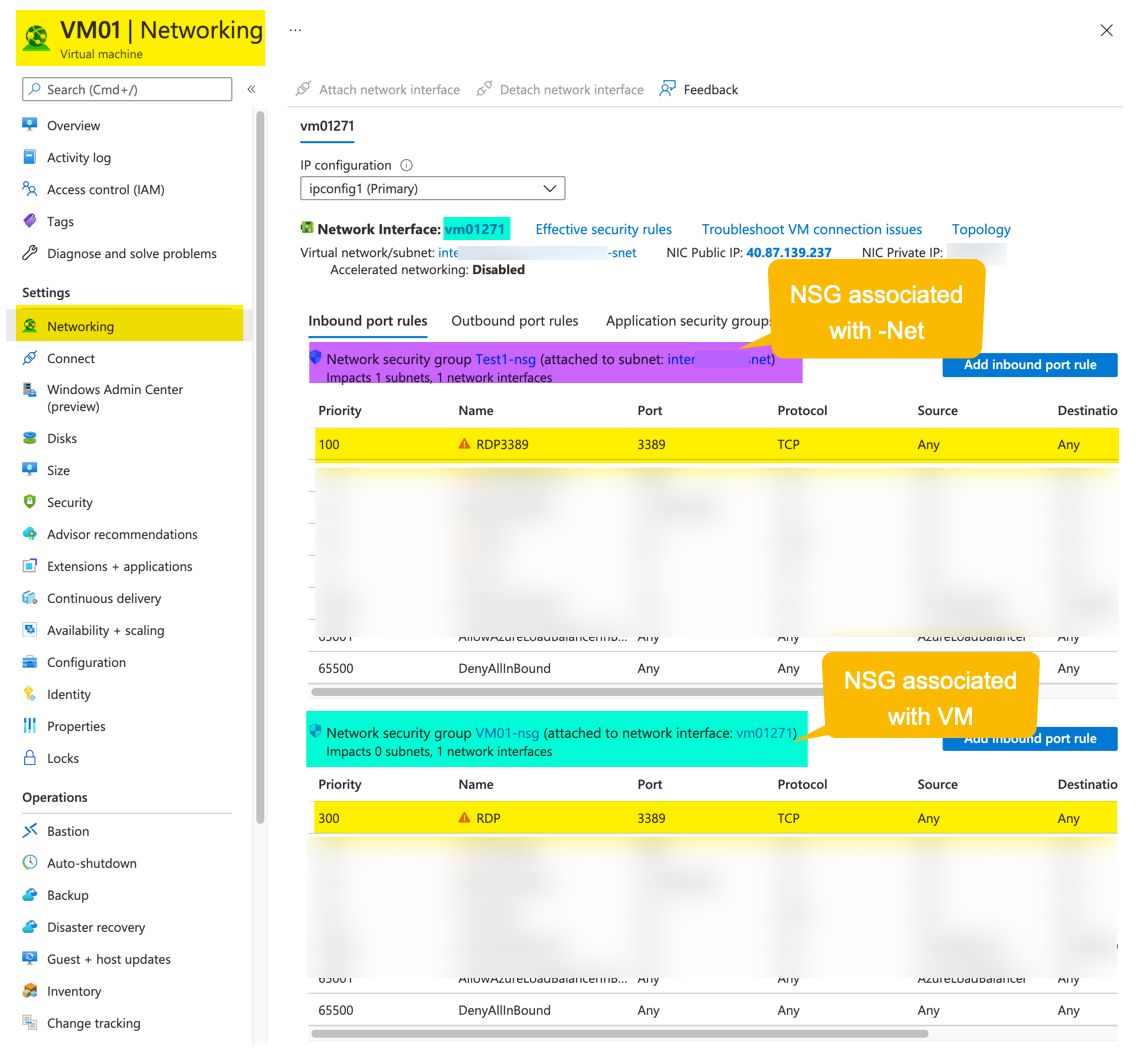This screenshot has height=1050, width=1138.
Task: Open Diagnose and solve problems wrench icon
Action: 30,253
